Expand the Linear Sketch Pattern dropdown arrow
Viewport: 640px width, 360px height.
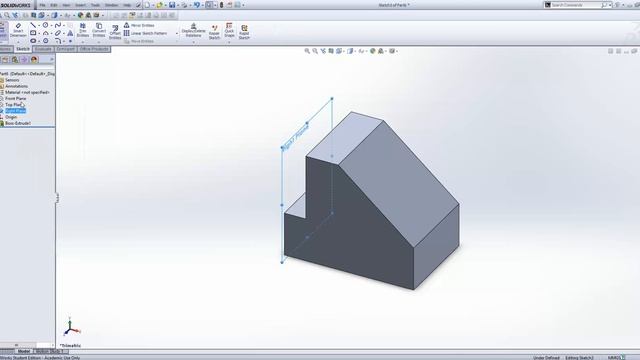tap(177, 33)
